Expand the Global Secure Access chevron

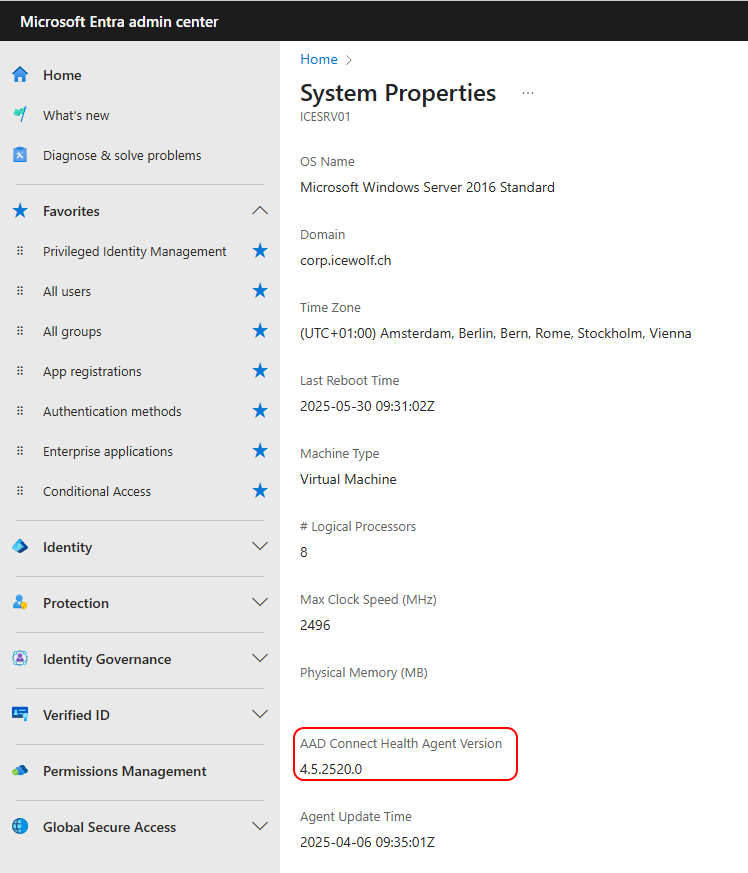coord(260,826)
